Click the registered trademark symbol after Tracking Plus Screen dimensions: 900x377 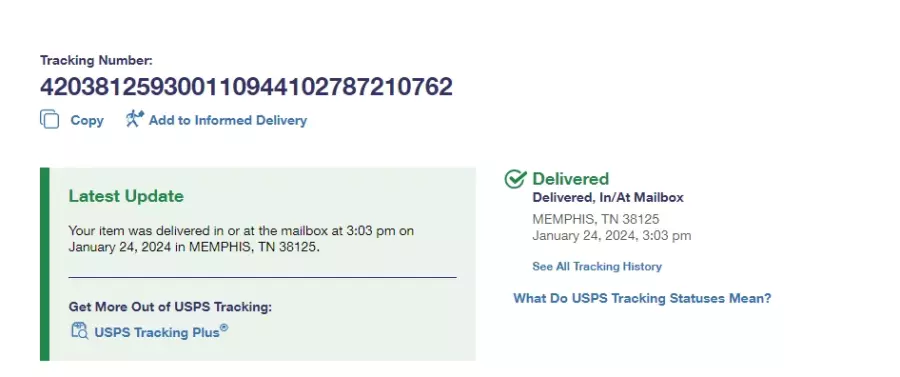(x=224, y=328)
